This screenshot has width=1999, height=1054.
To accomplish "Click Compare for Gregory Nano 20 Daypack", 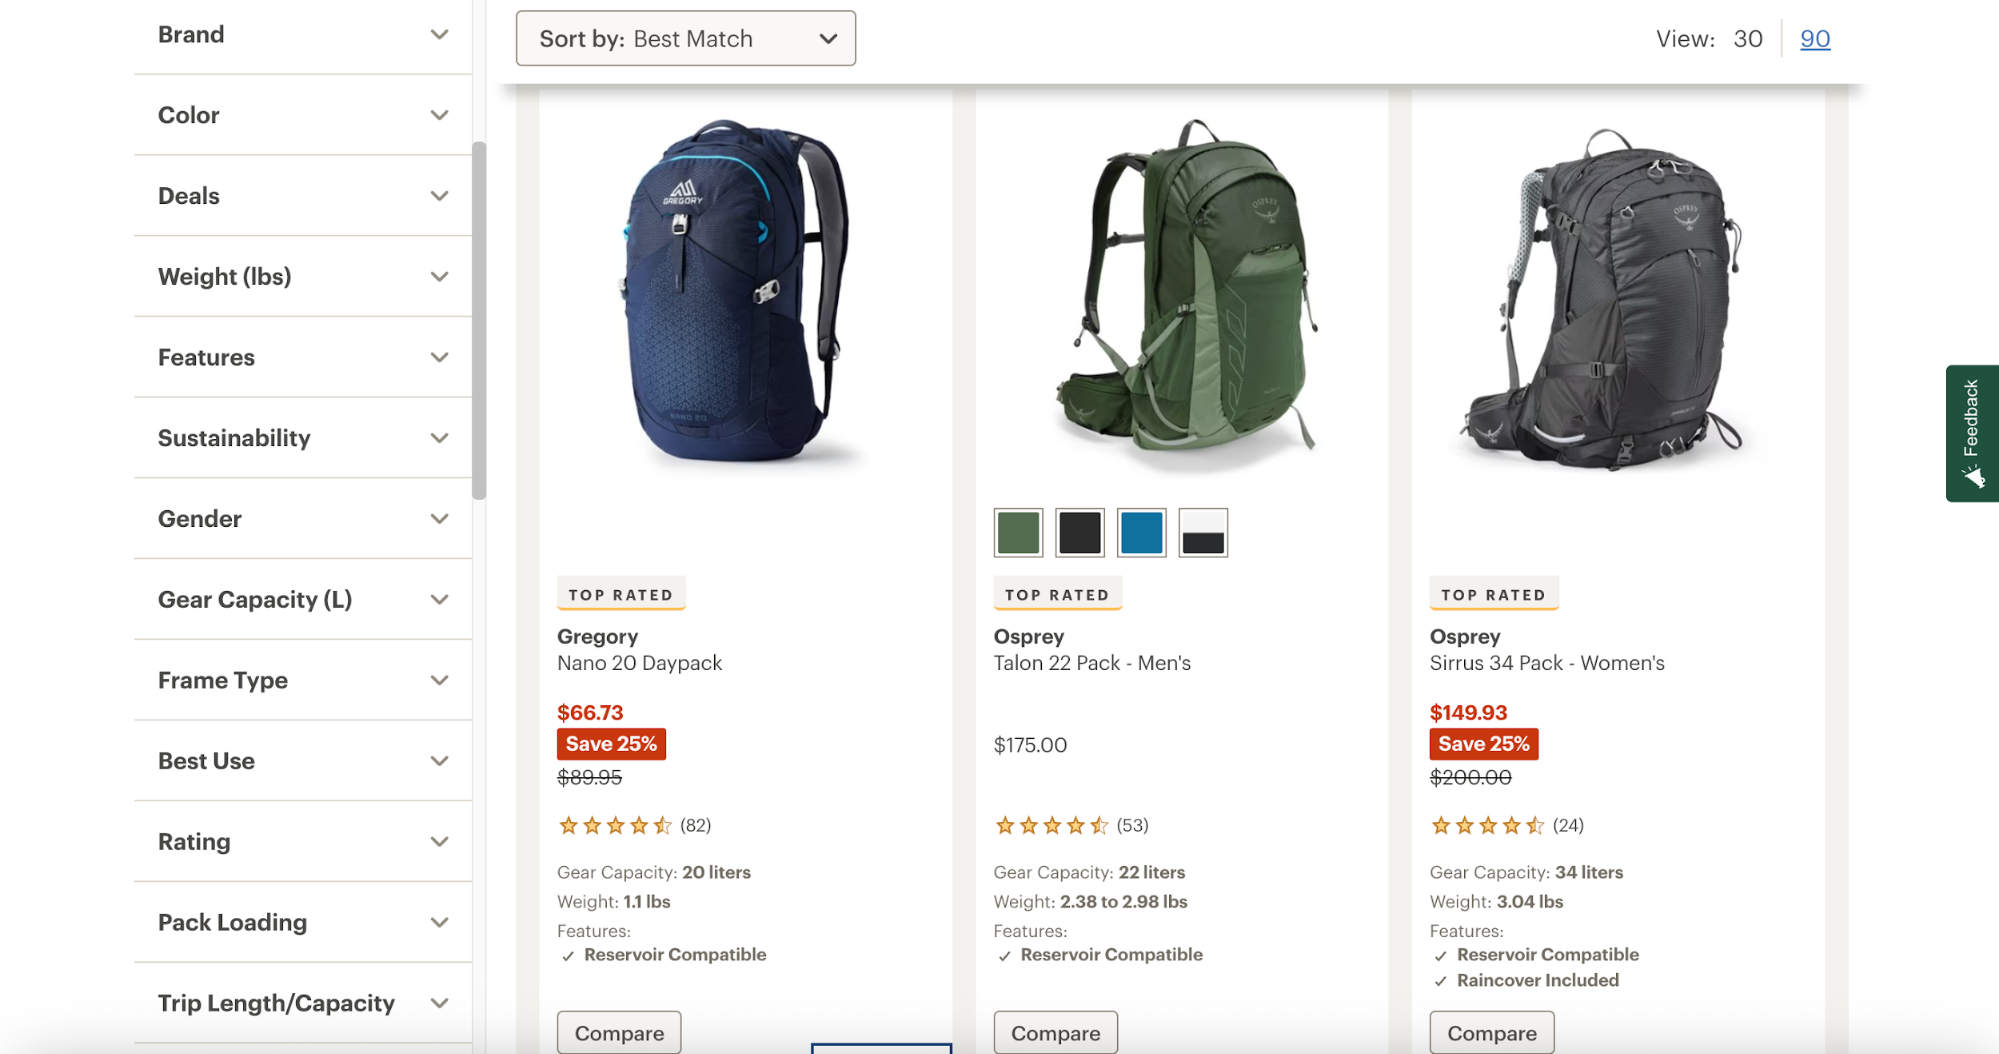I will 619,1033.
